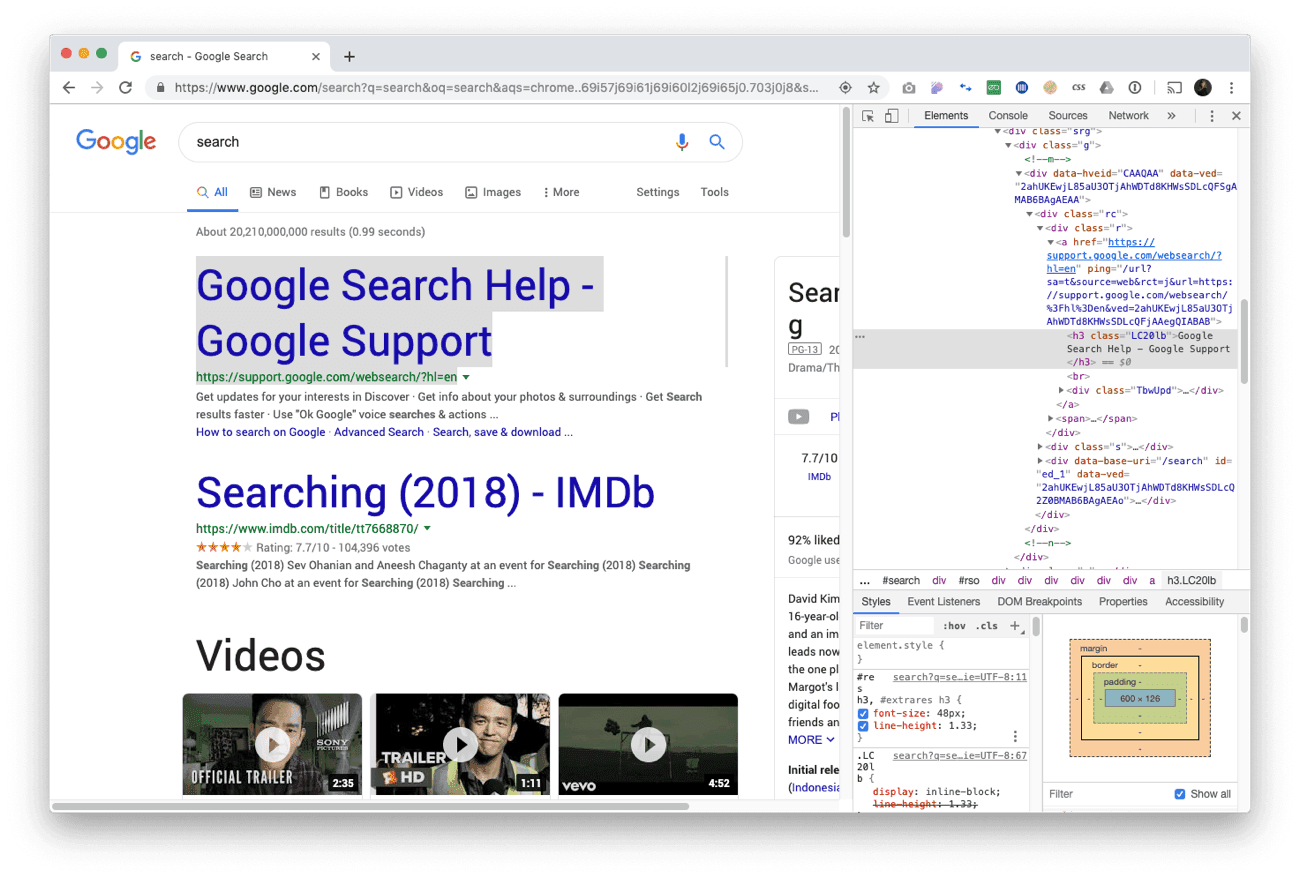Add new style rule with plus icon
Image resolution: width=1300 pixels, height=877 pixels.
[x=1014, y=626]
